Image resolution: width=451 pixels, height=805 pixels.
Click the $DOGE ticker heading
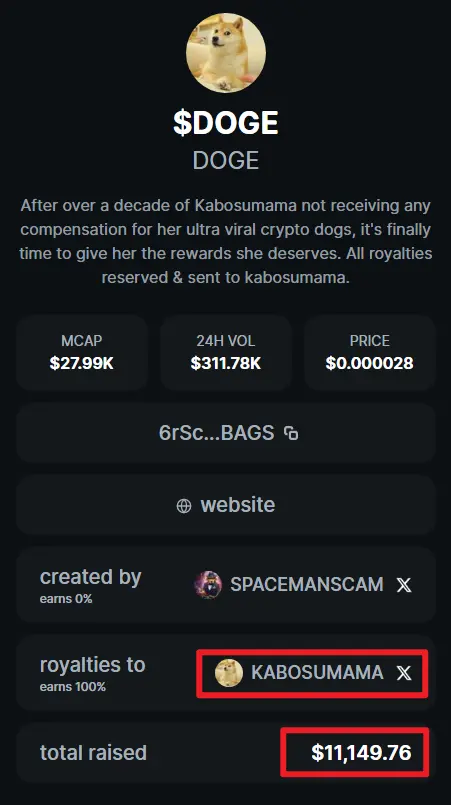tap(226, 123)
